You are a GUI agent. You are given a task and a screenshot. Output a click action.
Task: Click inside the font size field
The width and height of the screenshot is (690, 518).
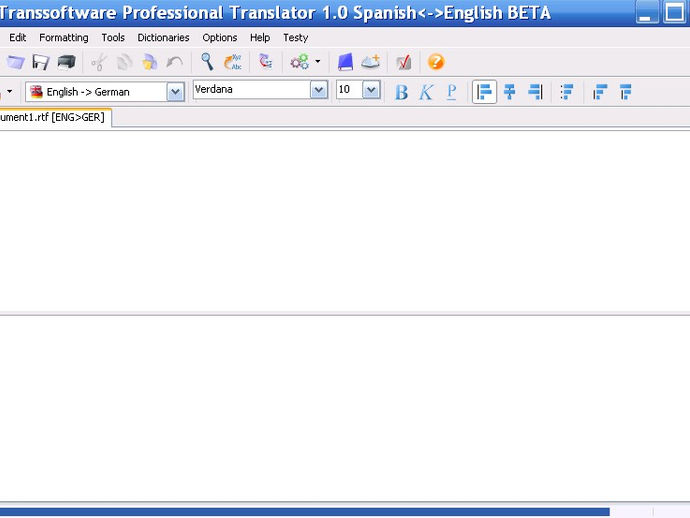tap(349, 90)
